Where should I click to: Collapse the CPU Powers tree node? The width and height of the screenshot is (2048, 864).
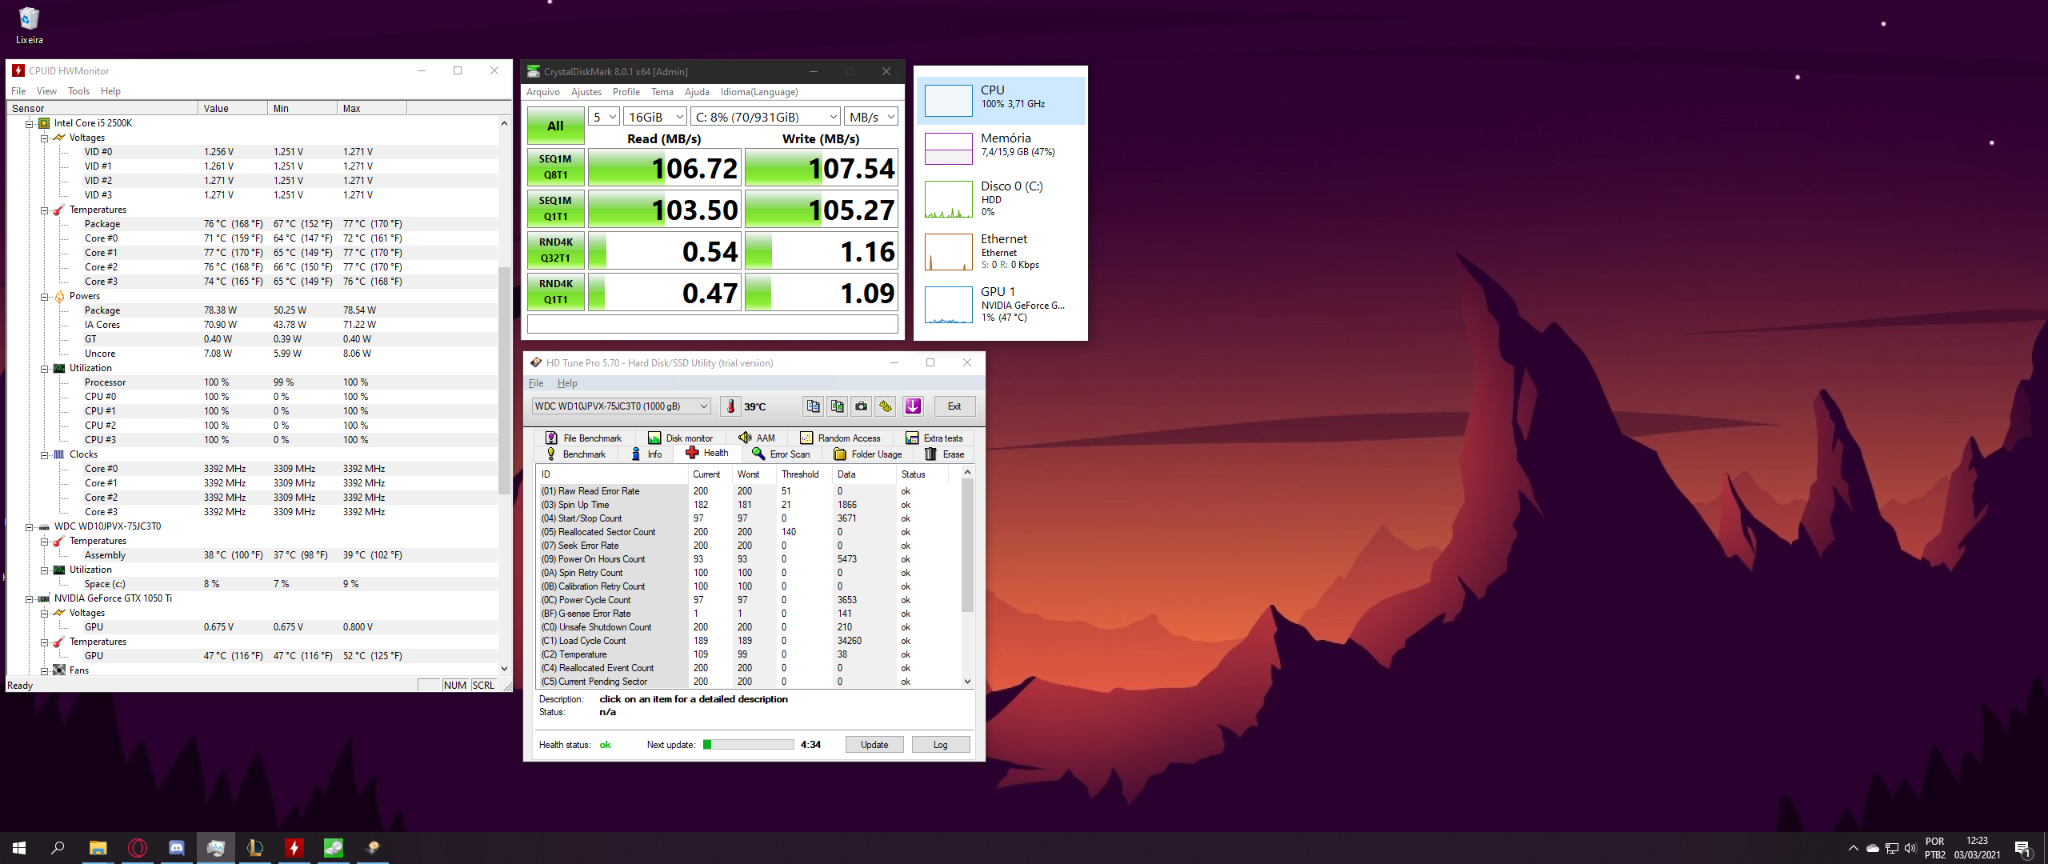[45, 296]
